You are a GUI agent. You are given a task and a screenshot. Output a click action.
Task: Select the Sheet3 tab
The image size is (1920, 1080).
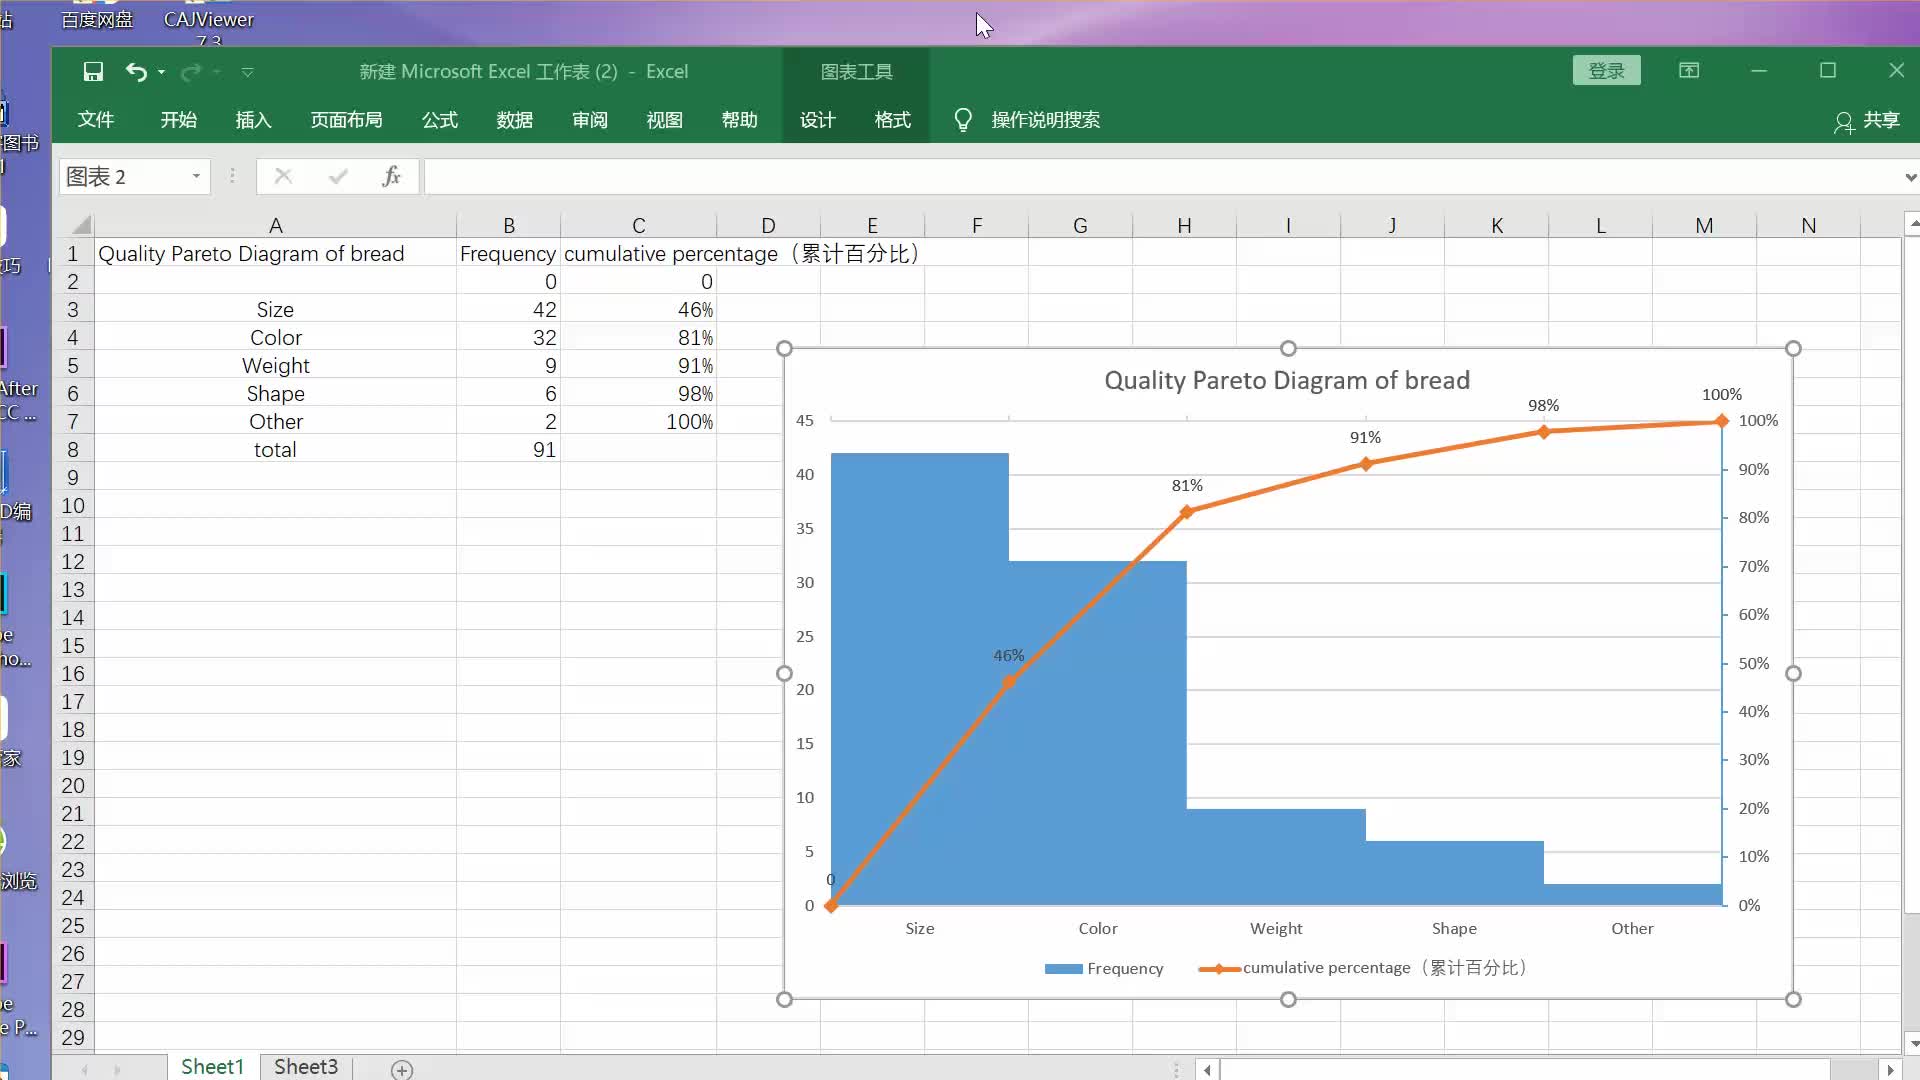[306, 1065]
